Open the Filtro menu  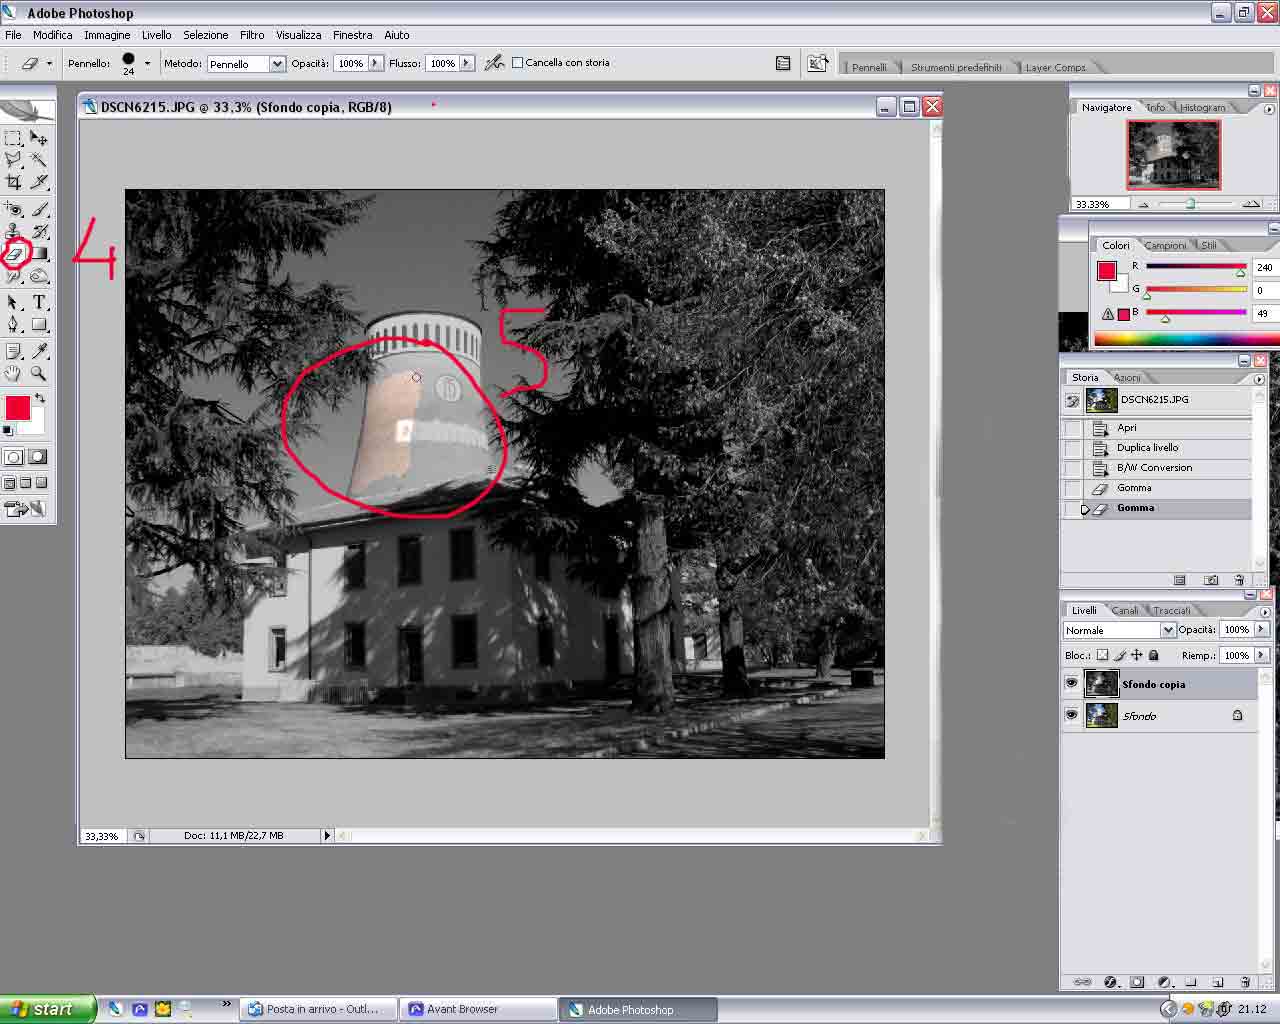[x=252, y=35]
